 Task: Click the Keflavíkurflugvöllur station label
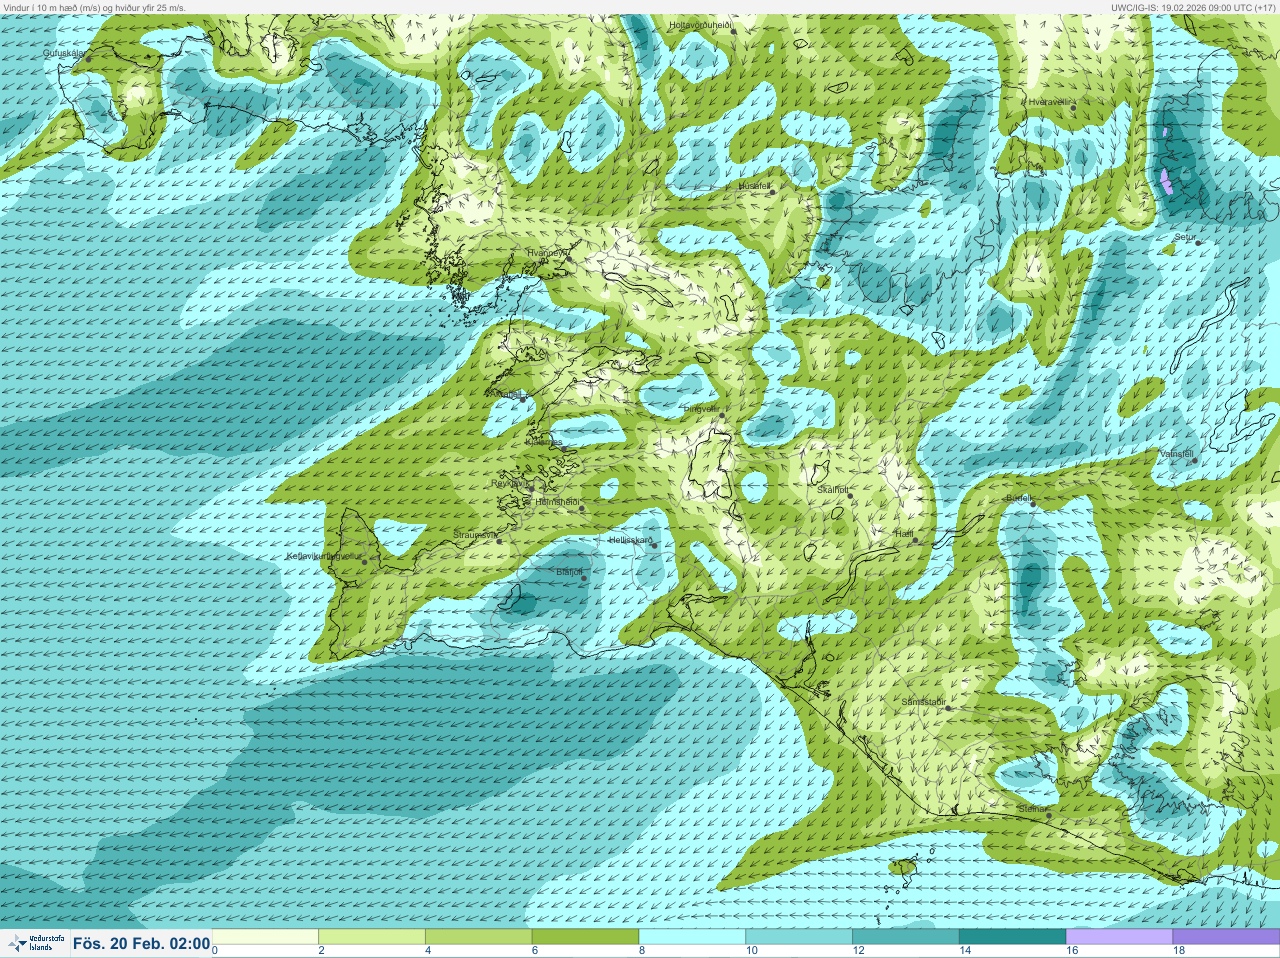(x=325, y=556)
